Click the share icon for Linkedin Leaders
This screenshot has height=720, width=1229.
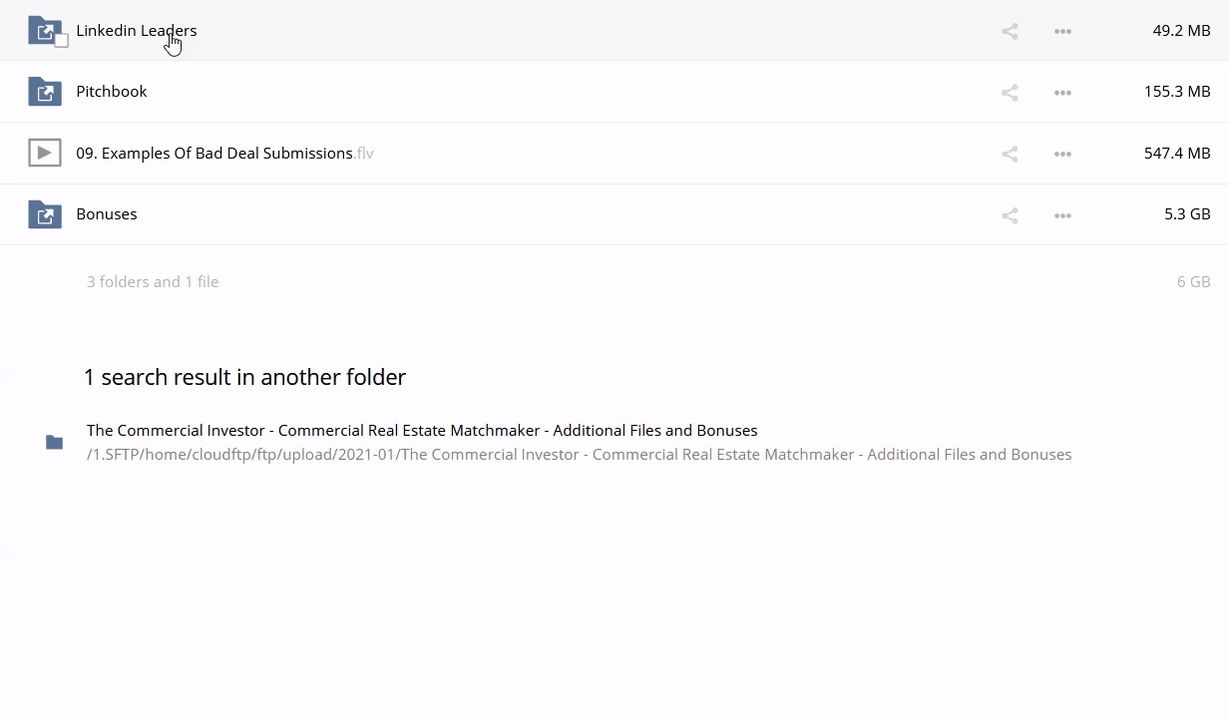(1010, 32)
